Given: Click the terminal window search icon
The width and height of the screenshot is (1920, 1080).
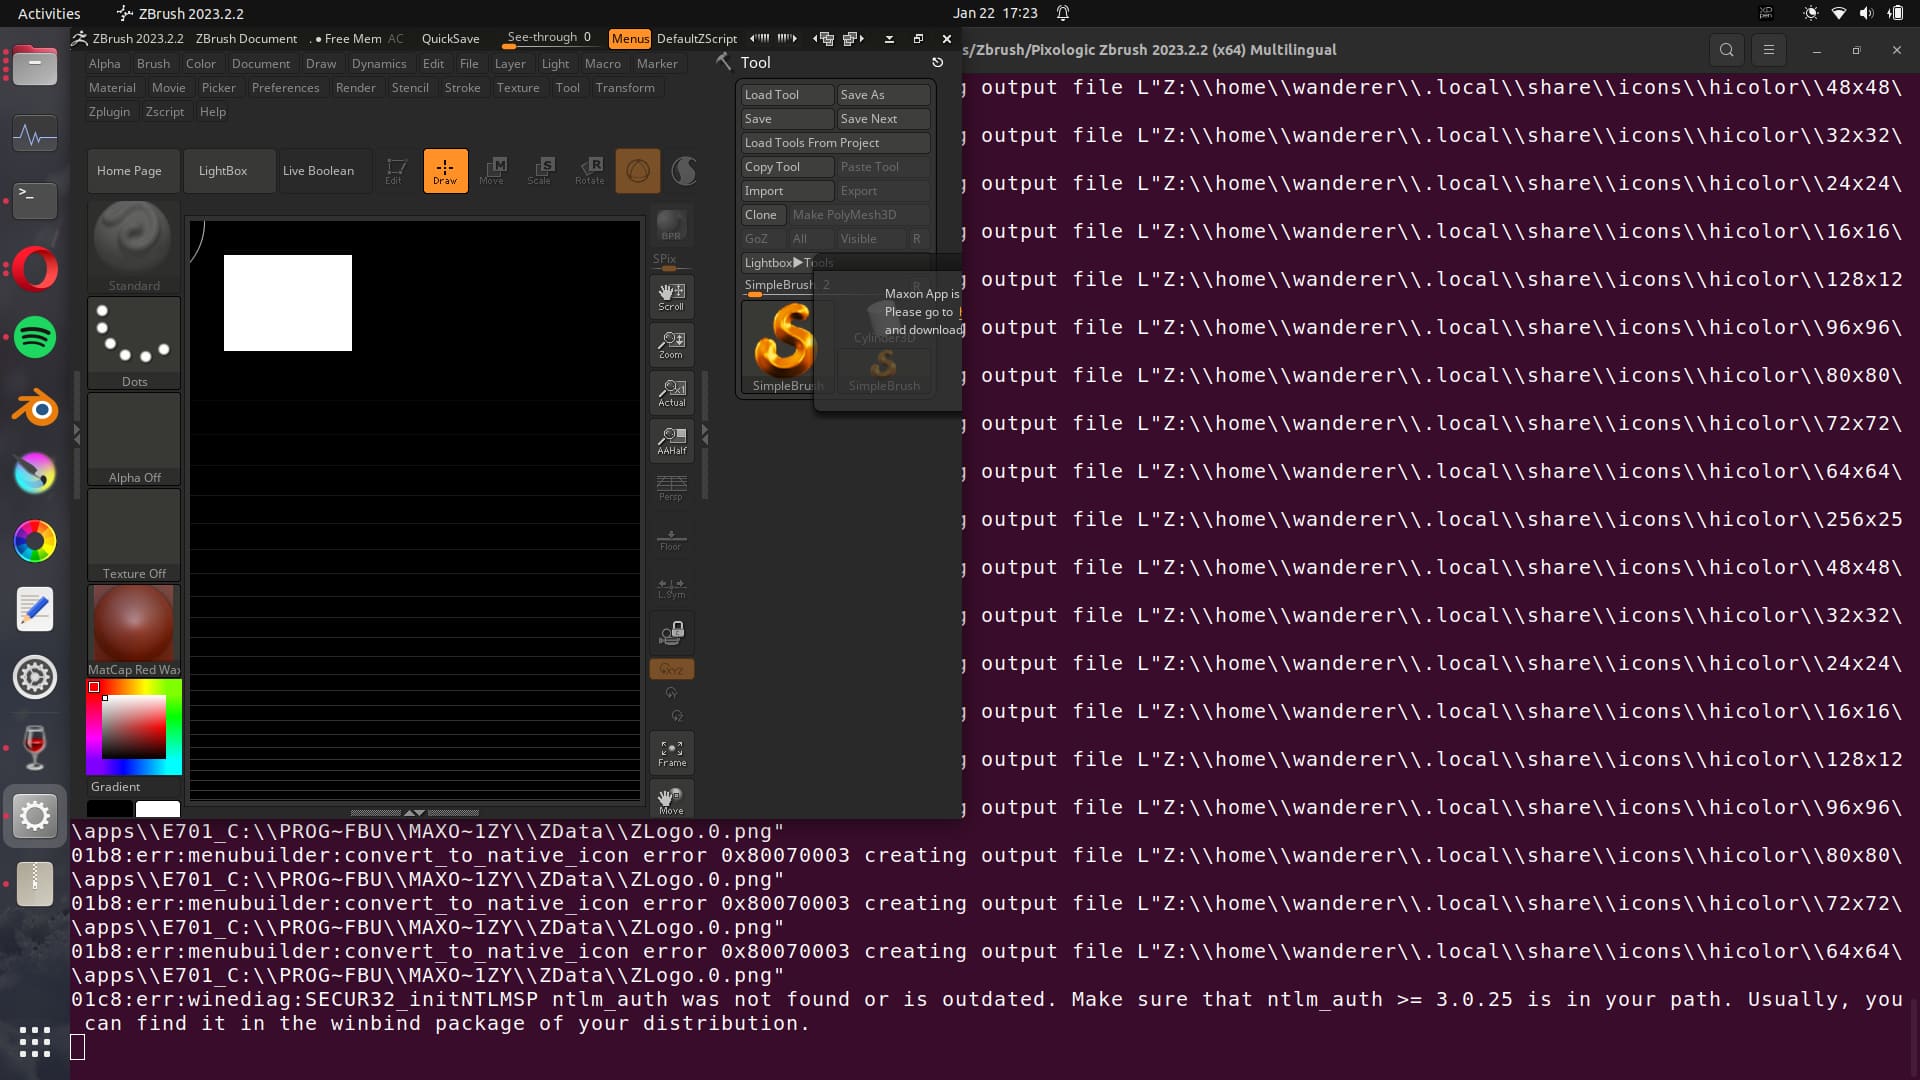Looking at the screenshot, I should coord(1727,50).
